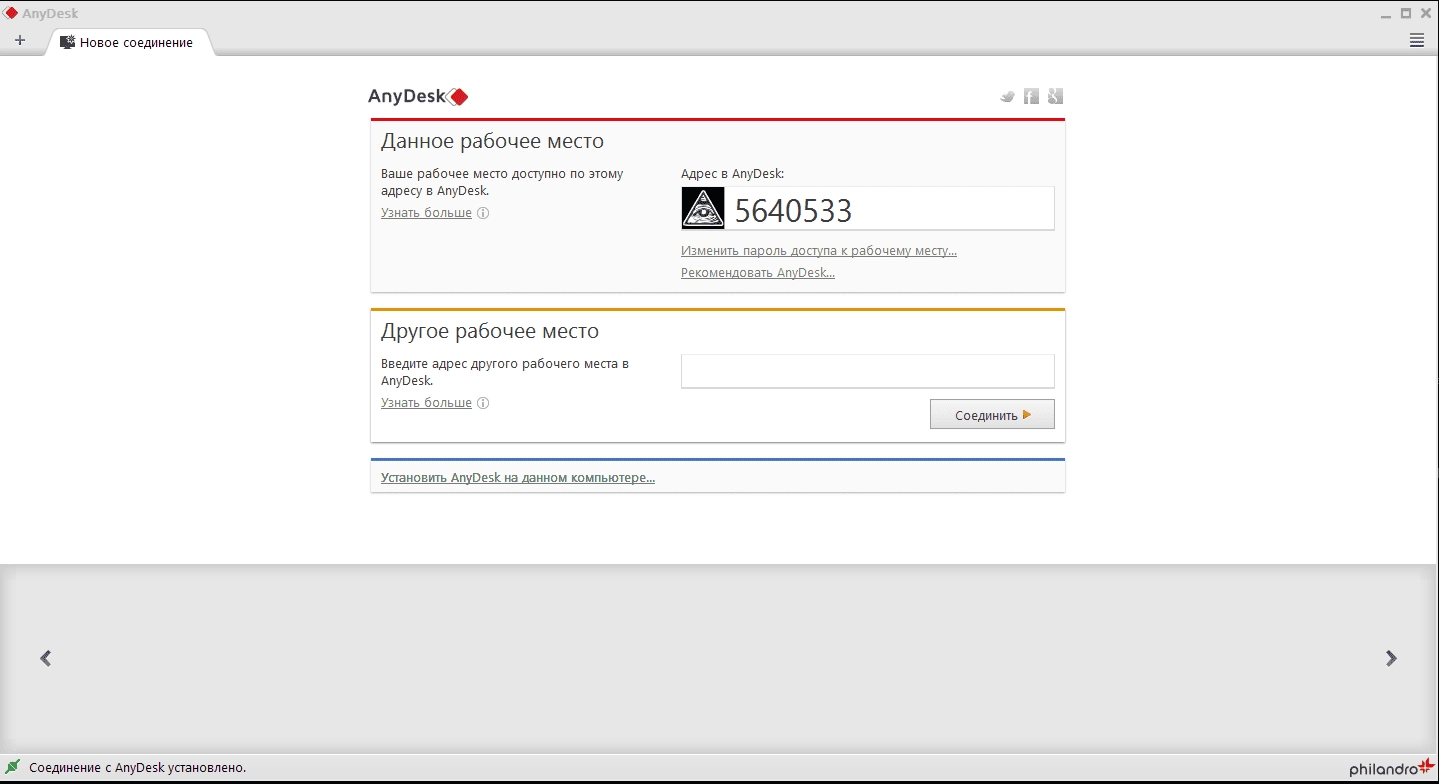Close the AnyDesk window
The width and height of the screenshot is (1439, 784).
(1426, 13)
